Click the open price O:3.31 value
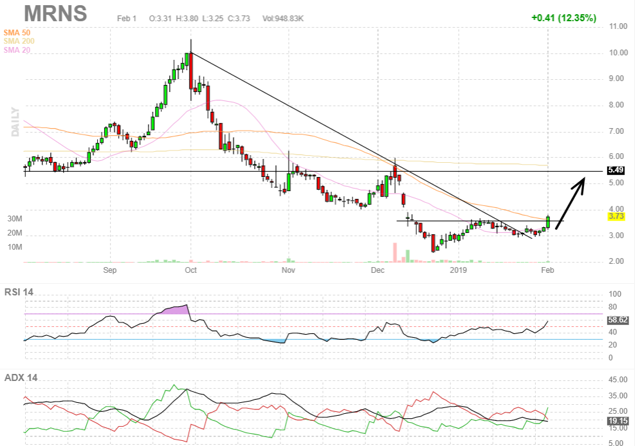Image resolution: width=640 pixels, height=446 pixels. [160, 18]
